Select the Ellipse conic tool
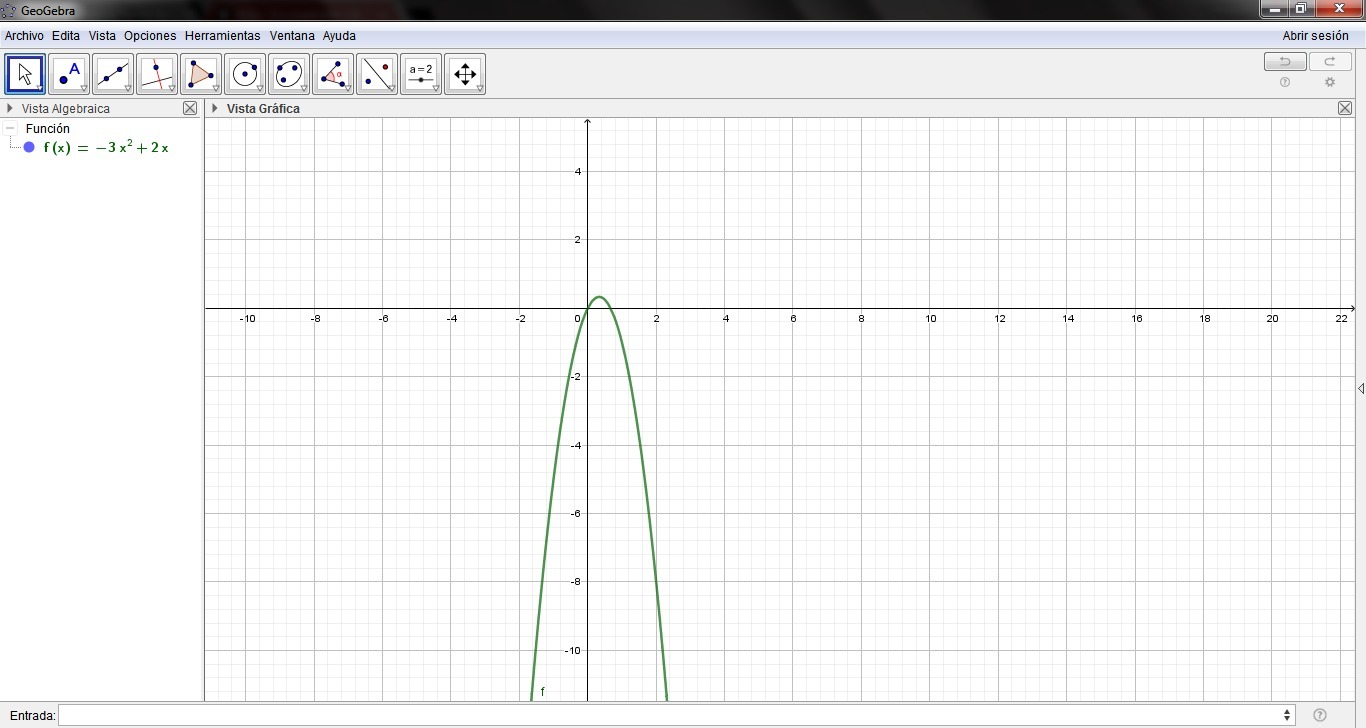Viewport: 1366px width, 728px height. pos(289,74)
